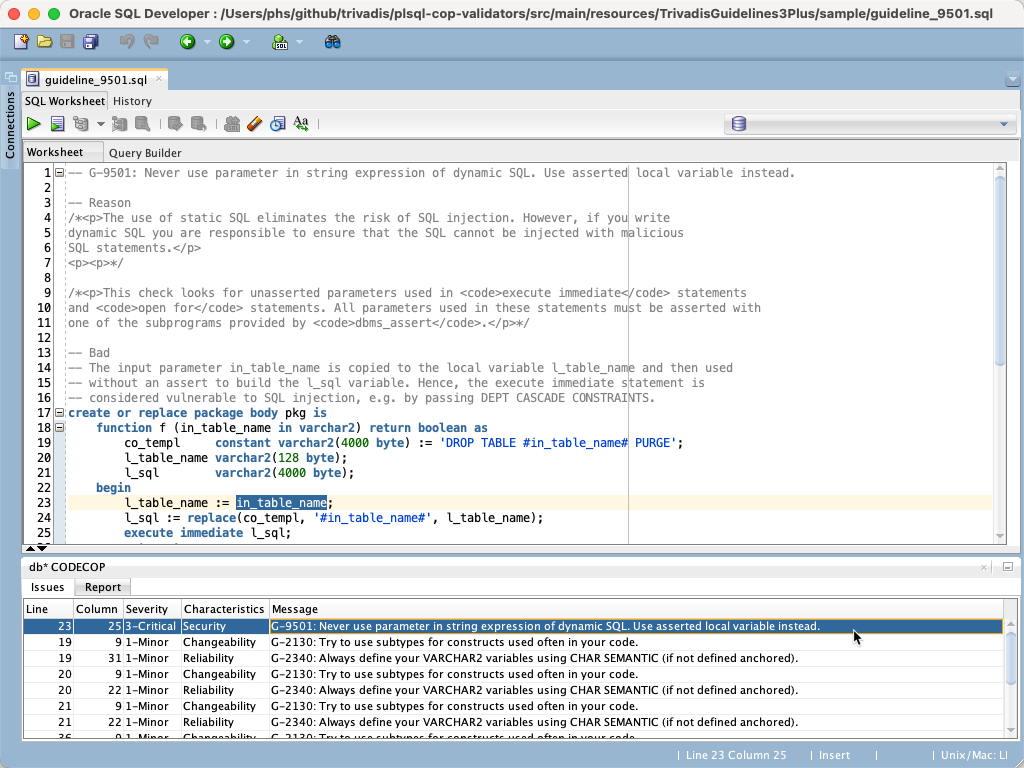Switch to the History tab
The width and height of the screenshot is (1024, 768).
point(132,101)
